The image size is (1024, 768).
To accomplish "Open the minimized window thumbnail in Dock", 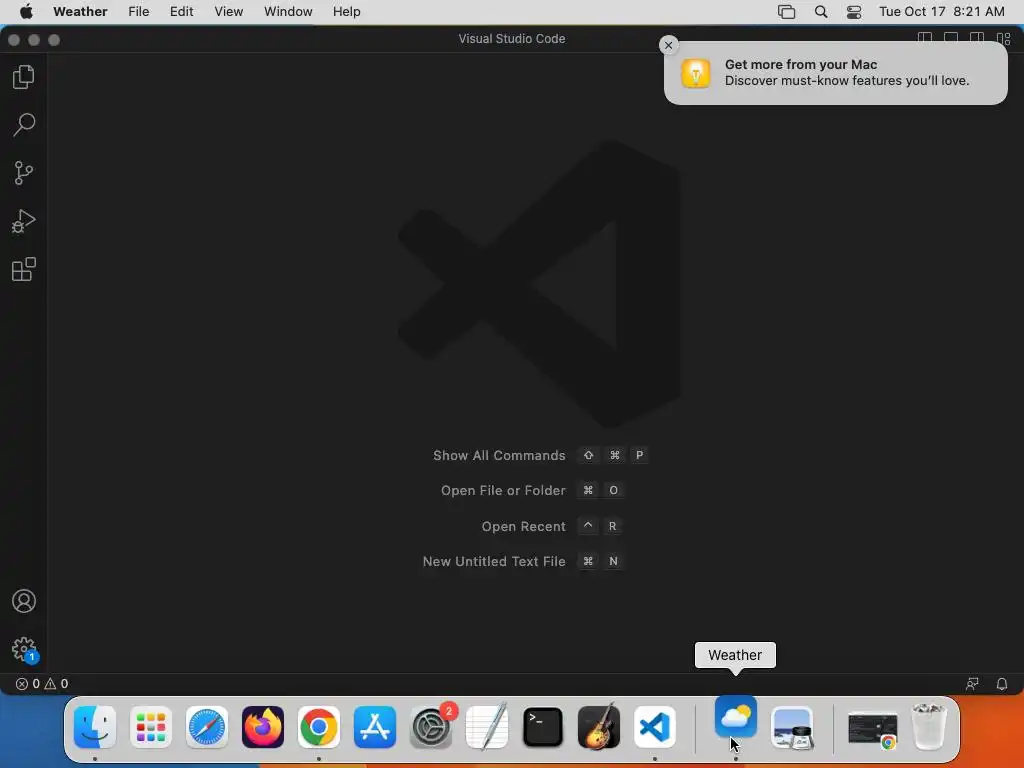I will [872, 729].
